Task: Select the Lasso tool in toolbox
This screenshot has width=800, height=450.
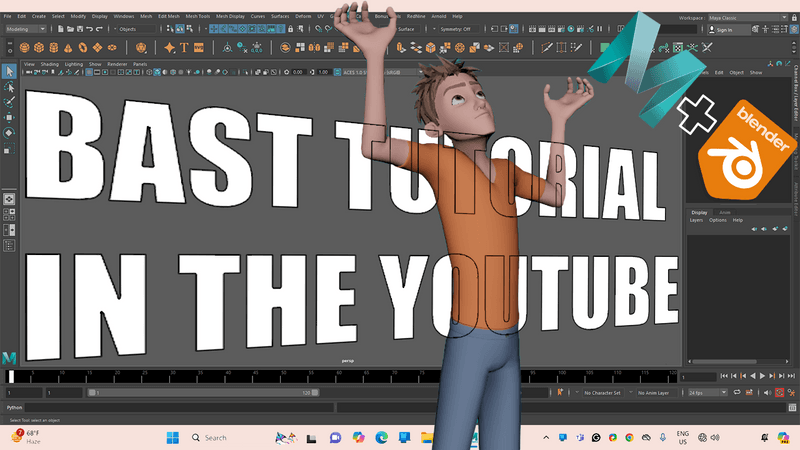Action: 9,87
